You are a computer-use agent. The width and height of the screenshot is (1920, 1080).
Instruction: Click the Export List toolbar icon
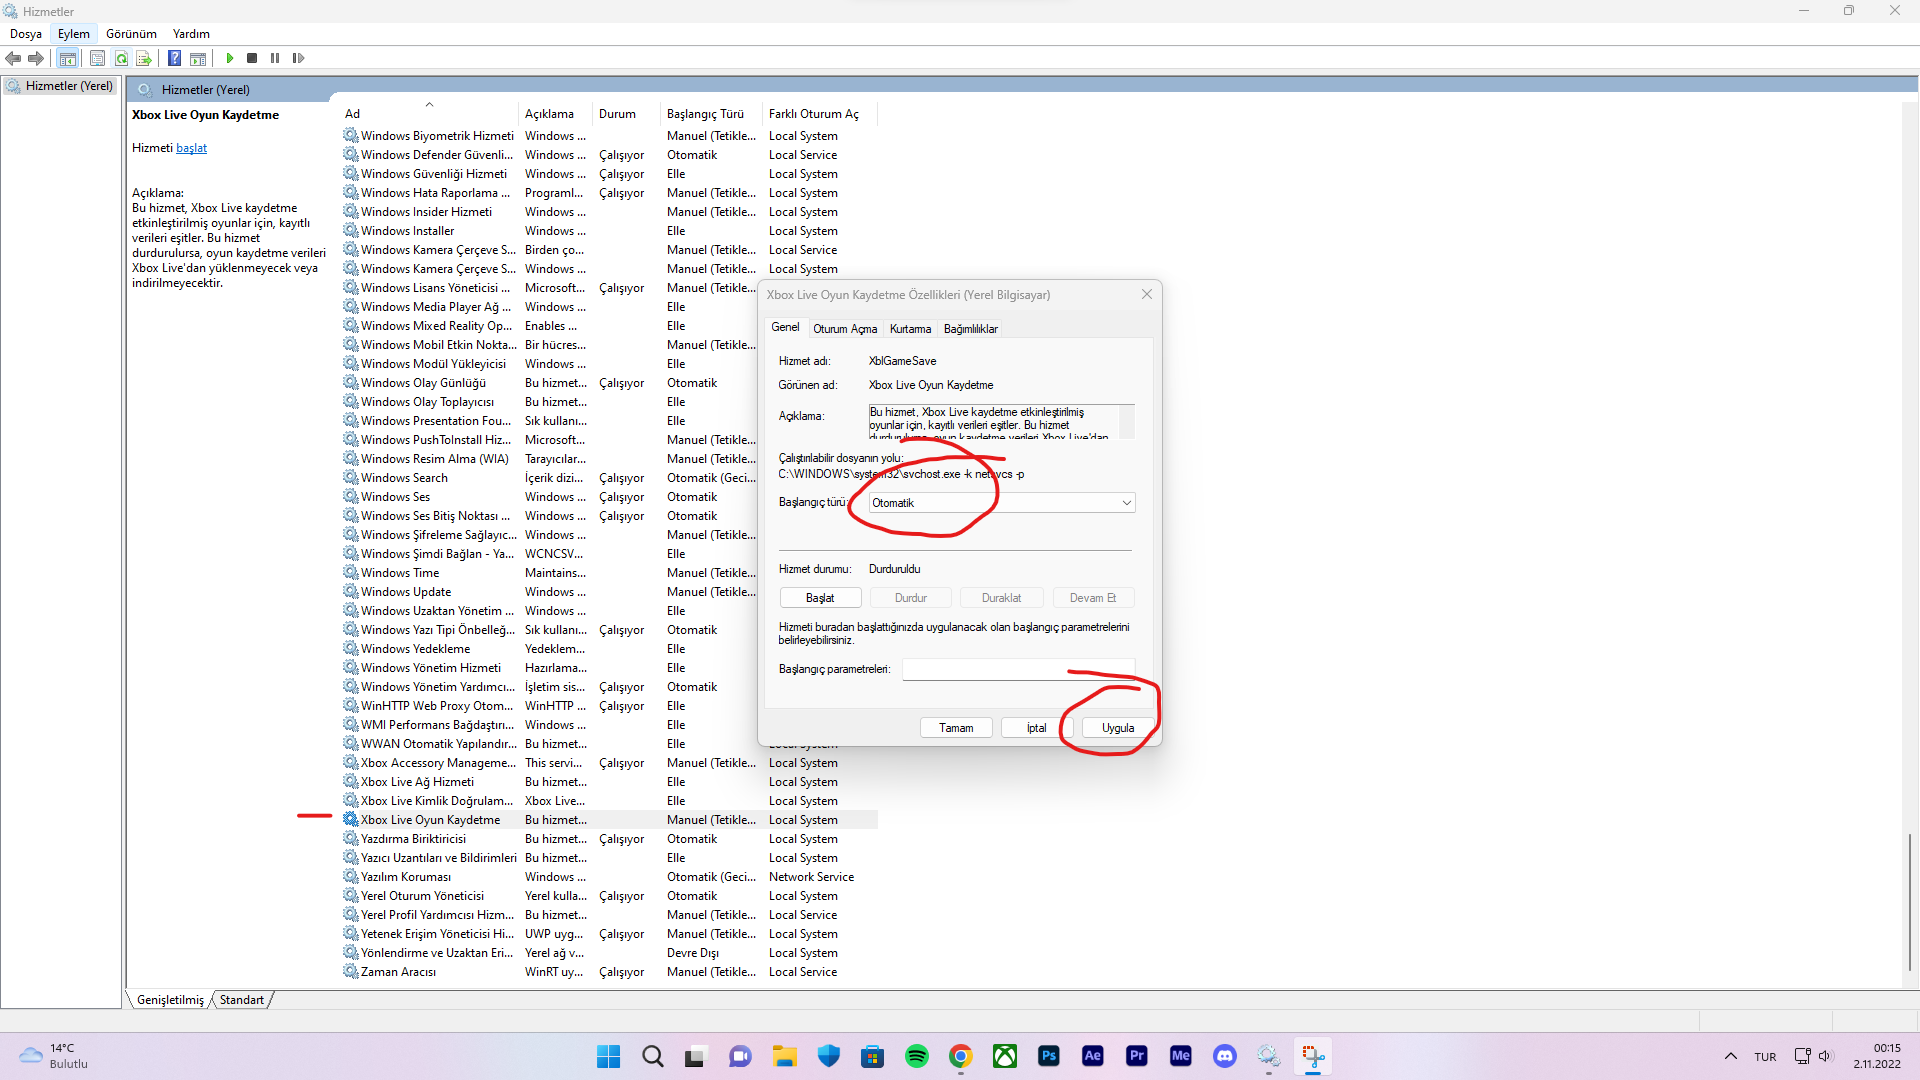tap(144, 58)
